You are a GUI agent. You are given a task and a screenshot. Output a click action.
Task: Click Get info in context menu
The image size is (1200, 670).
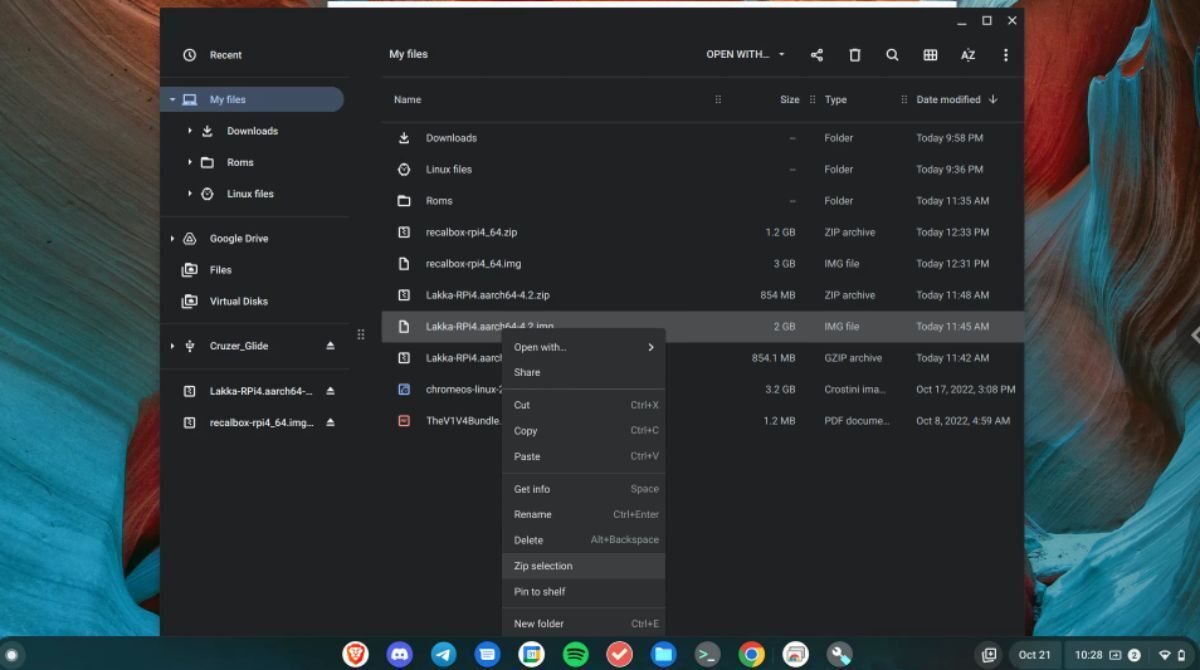(x=531, y=489)
